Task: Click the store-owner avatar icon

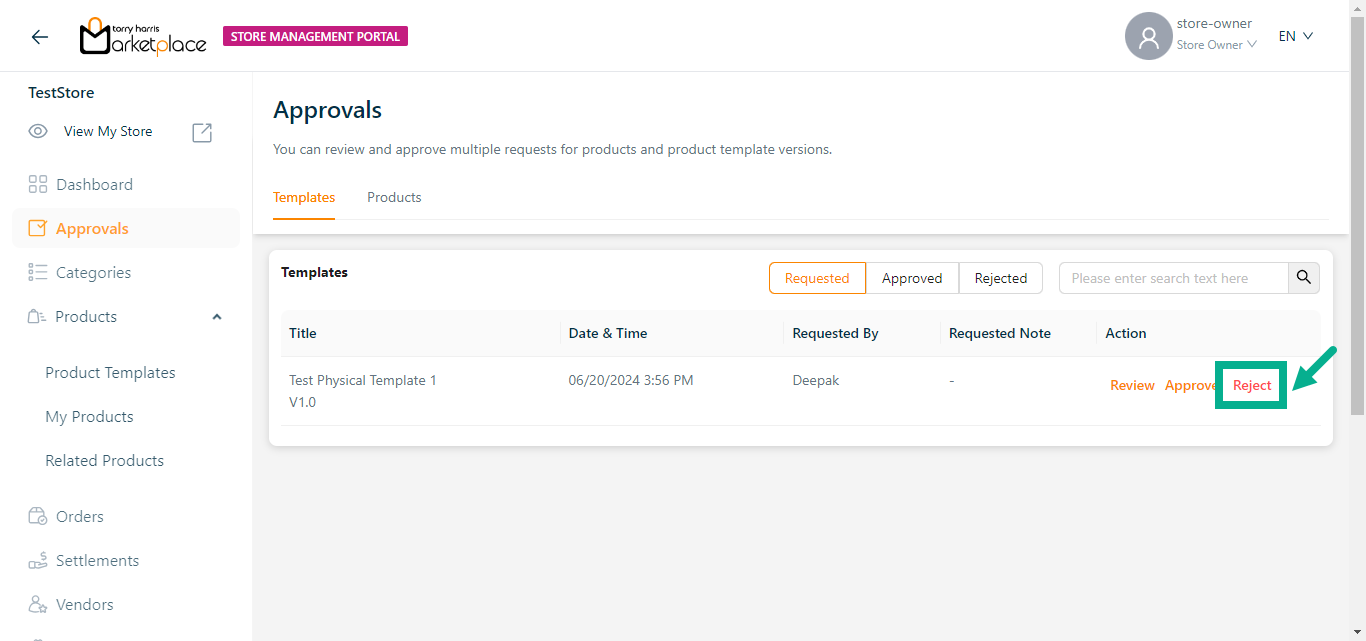Action: click(x=1148, y=37)
